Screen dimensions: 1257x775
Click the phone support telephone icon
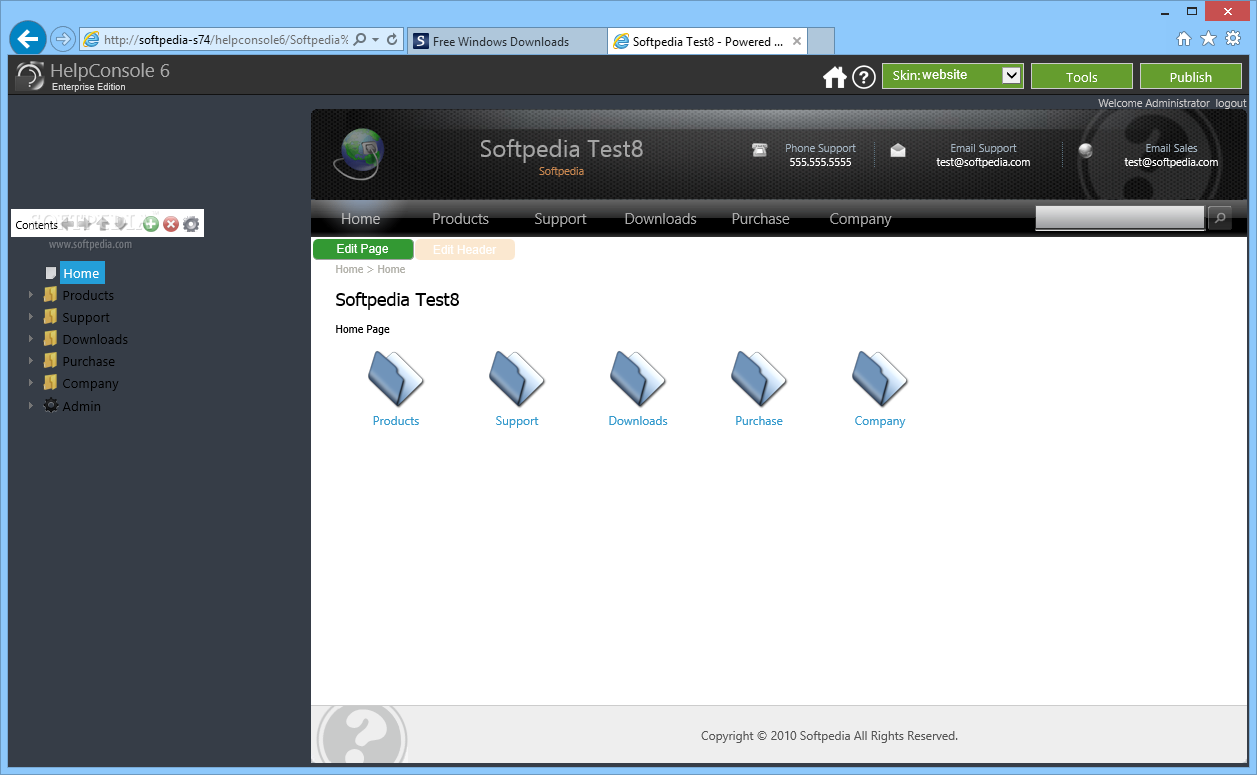click(x=760, y=150)
